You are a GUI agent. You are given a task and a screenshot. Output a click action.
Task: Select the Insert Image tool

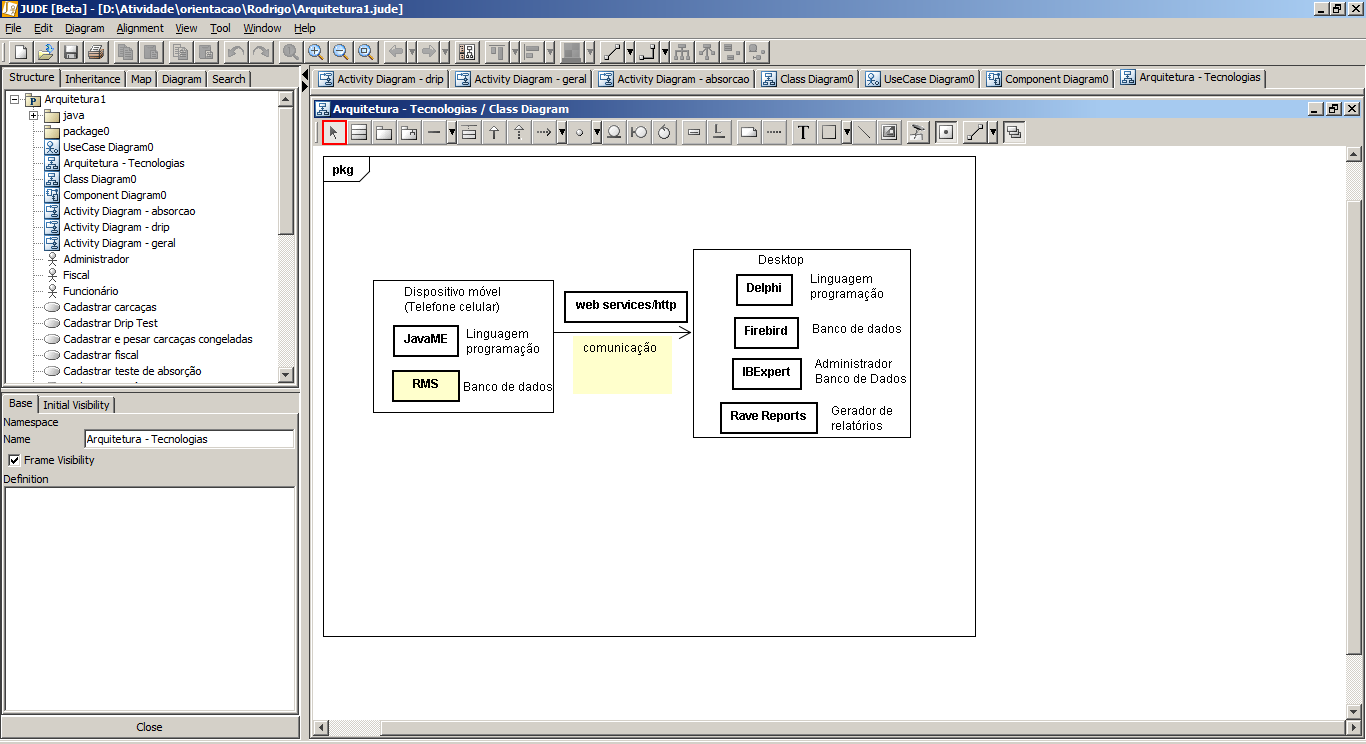point(889,132)
